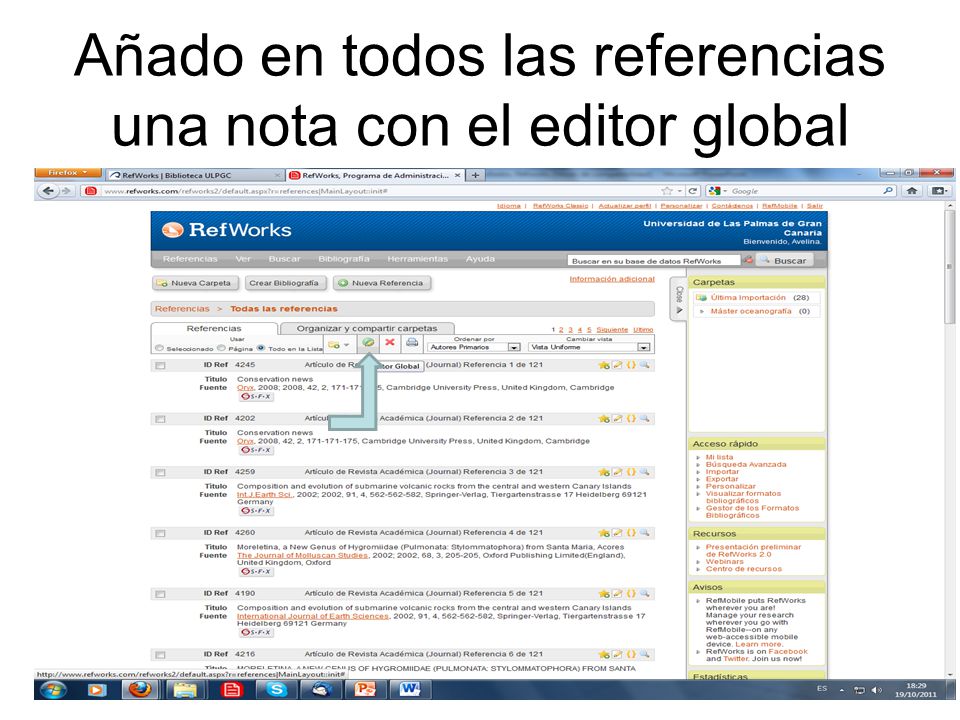The height and width of the screenshot is (720, 960).
Task: Click the Firefox home icon
Action: (x=912, y=191)
